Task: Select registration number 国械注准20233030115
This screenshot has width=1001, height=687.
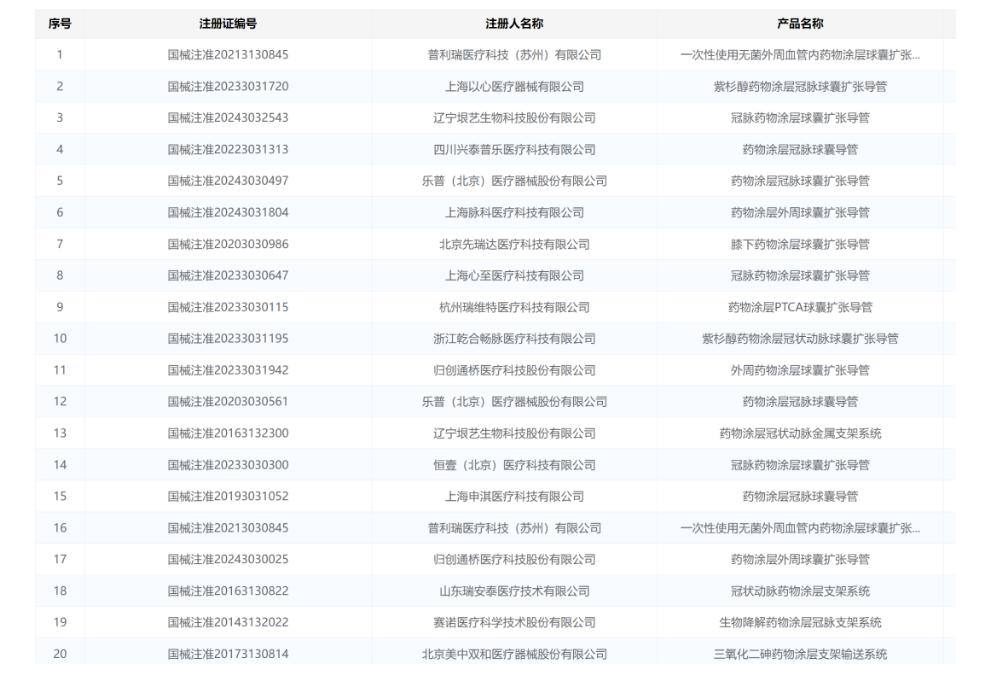Action: coord(228,307)
